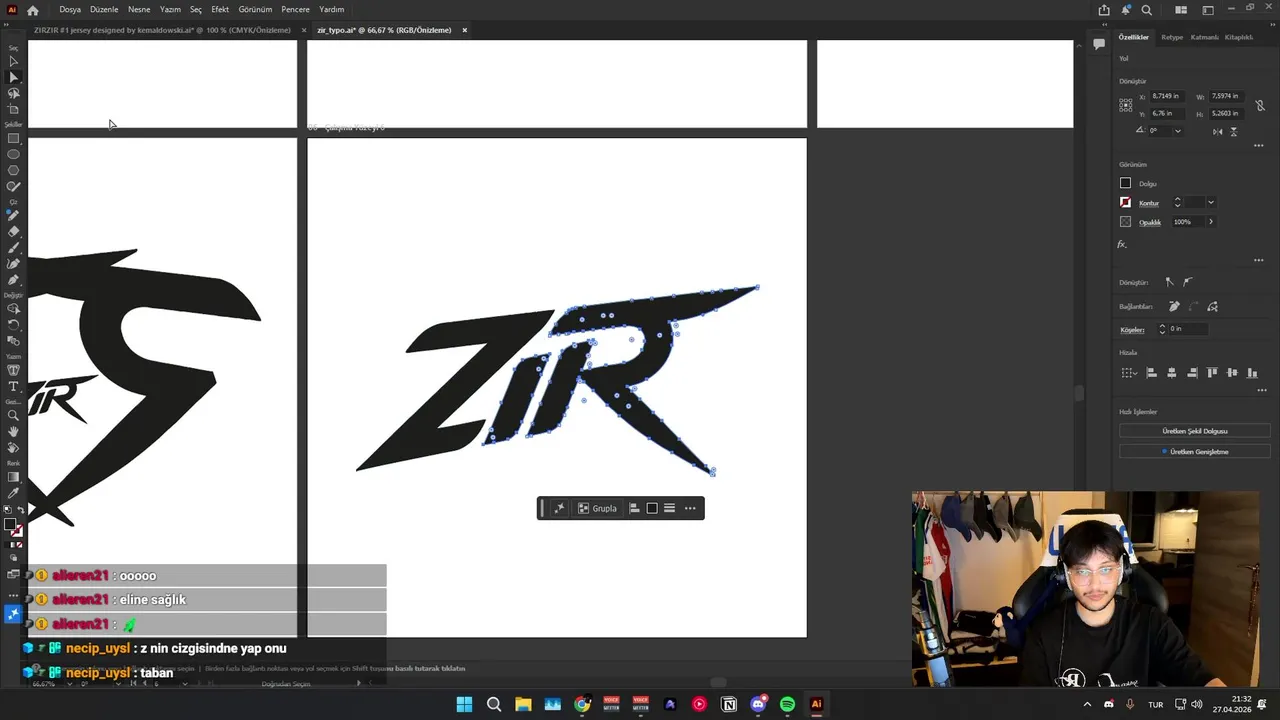Click Vertical Align Bottom in Hizala

(1252, 373)
